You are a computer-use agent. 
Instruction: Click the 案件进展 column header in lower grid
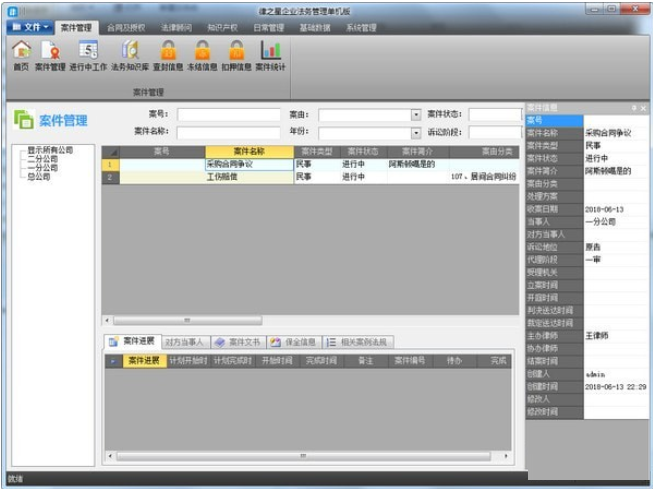[144, 361]
